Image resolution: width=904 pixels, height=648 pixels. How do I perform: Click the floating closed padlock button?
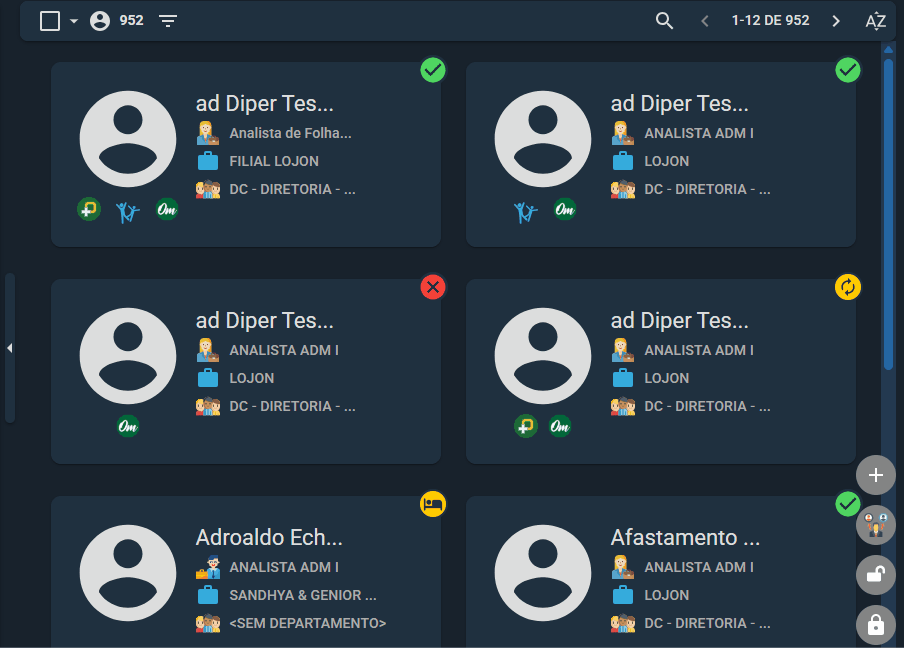click(x=876, y=625)
